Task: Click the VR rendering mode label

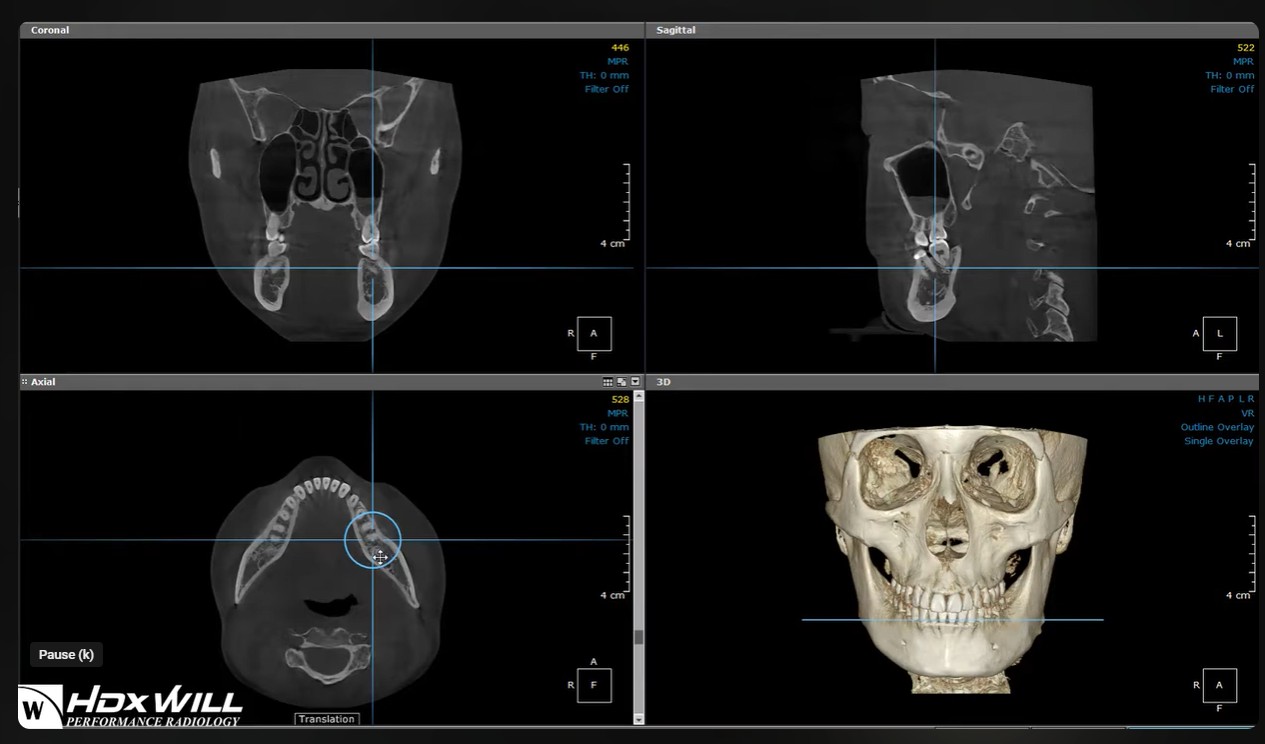Action: coord(1247,413)
